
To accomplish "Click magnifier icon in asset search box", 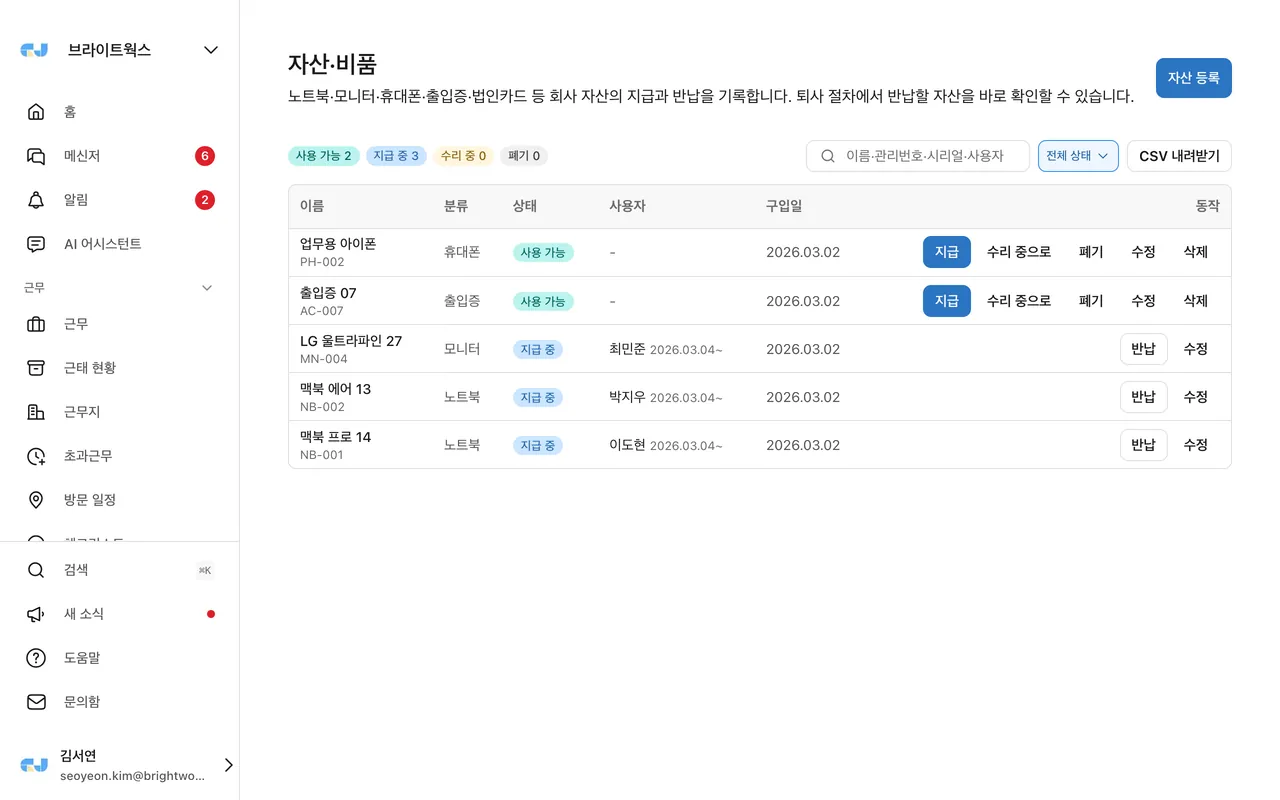I will coord(828,156).
